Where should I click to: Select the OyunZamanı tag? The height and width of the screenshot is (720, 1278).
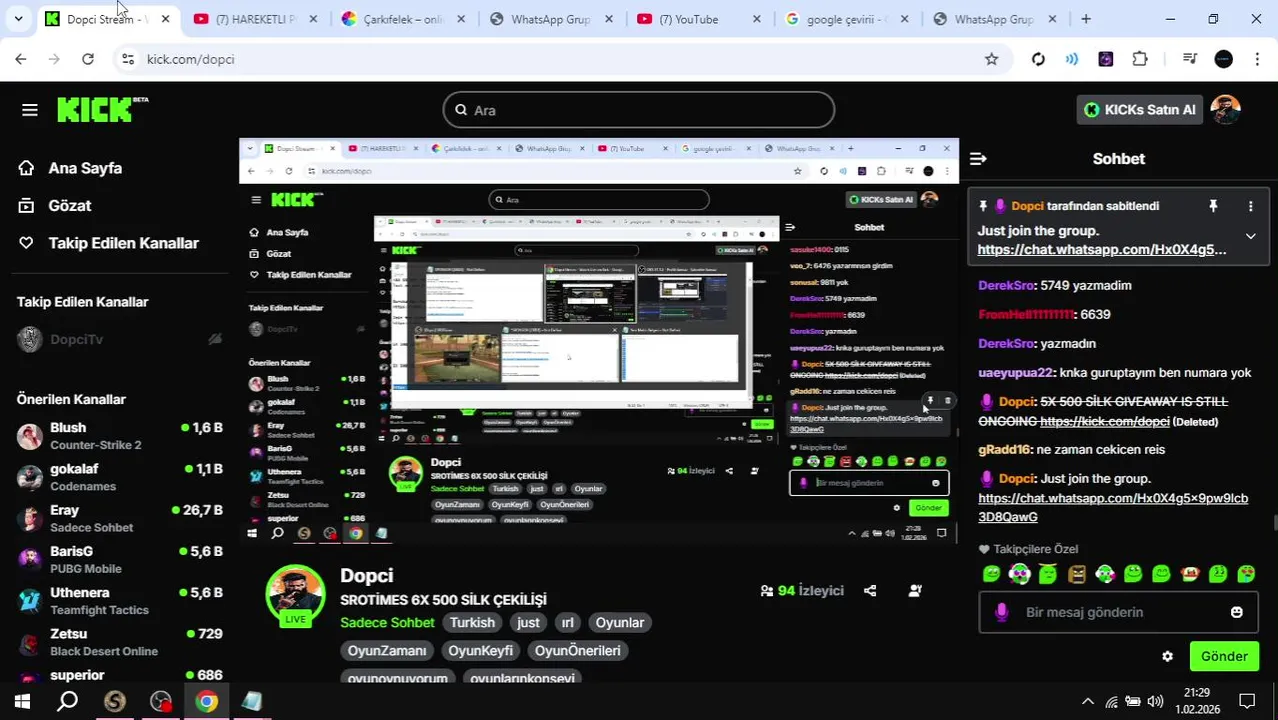[x=387, y=650]
